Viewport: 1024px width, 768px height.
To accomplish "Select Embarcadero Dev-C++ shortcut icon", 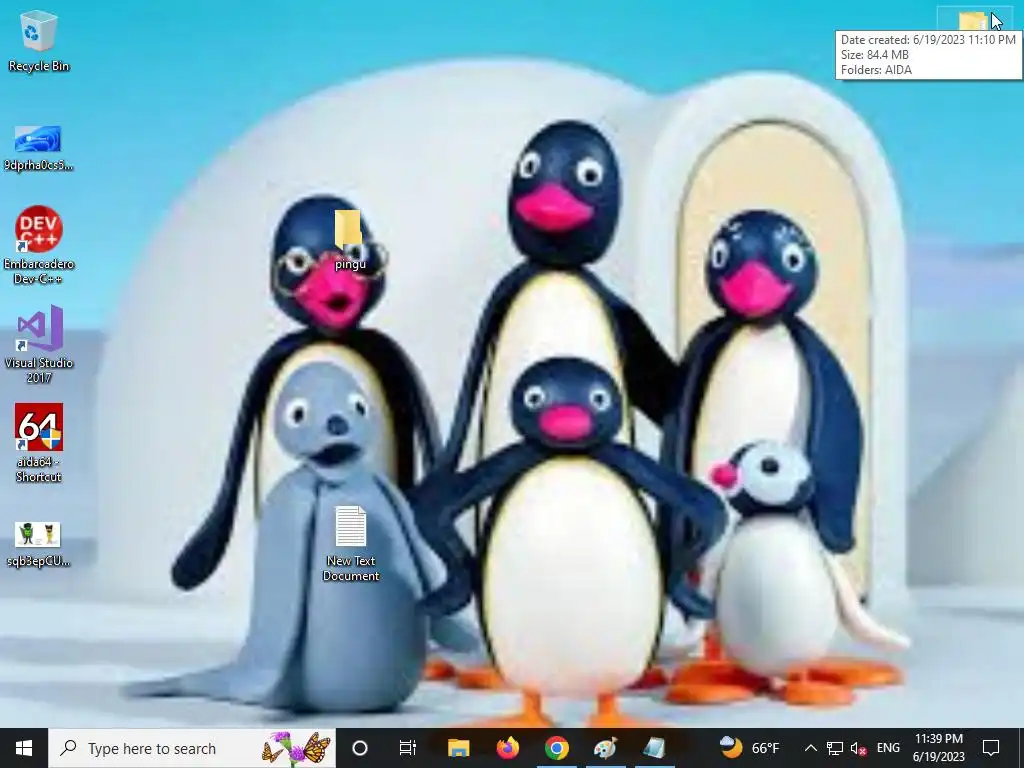I will click(39, 245).
